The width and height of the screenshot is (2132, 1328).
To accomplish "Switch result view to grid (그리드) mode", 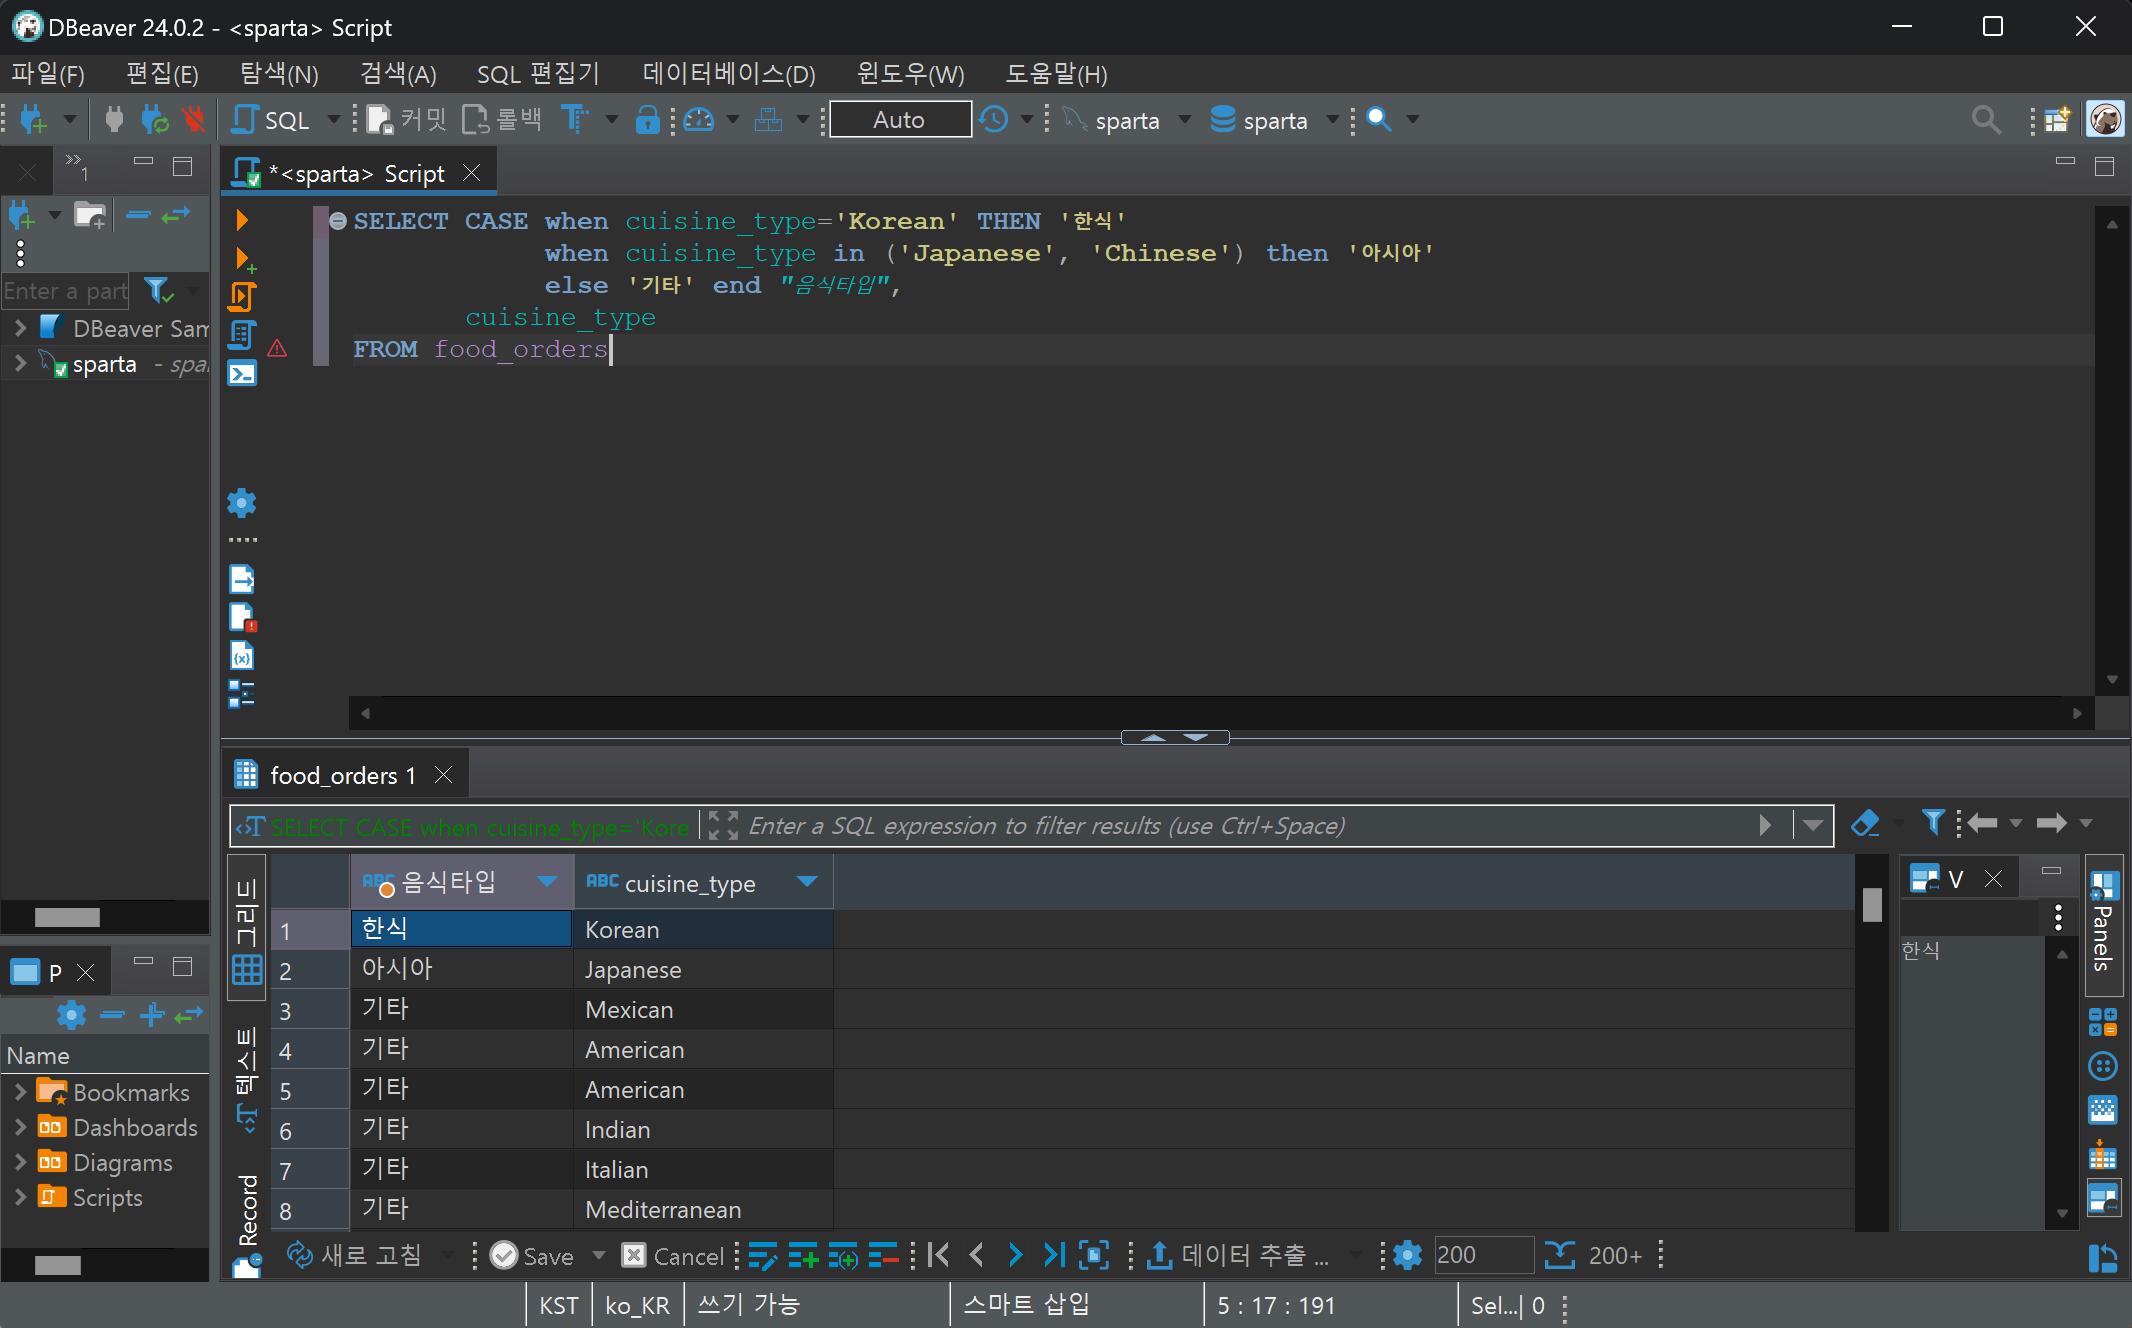I will coord(247,925).
